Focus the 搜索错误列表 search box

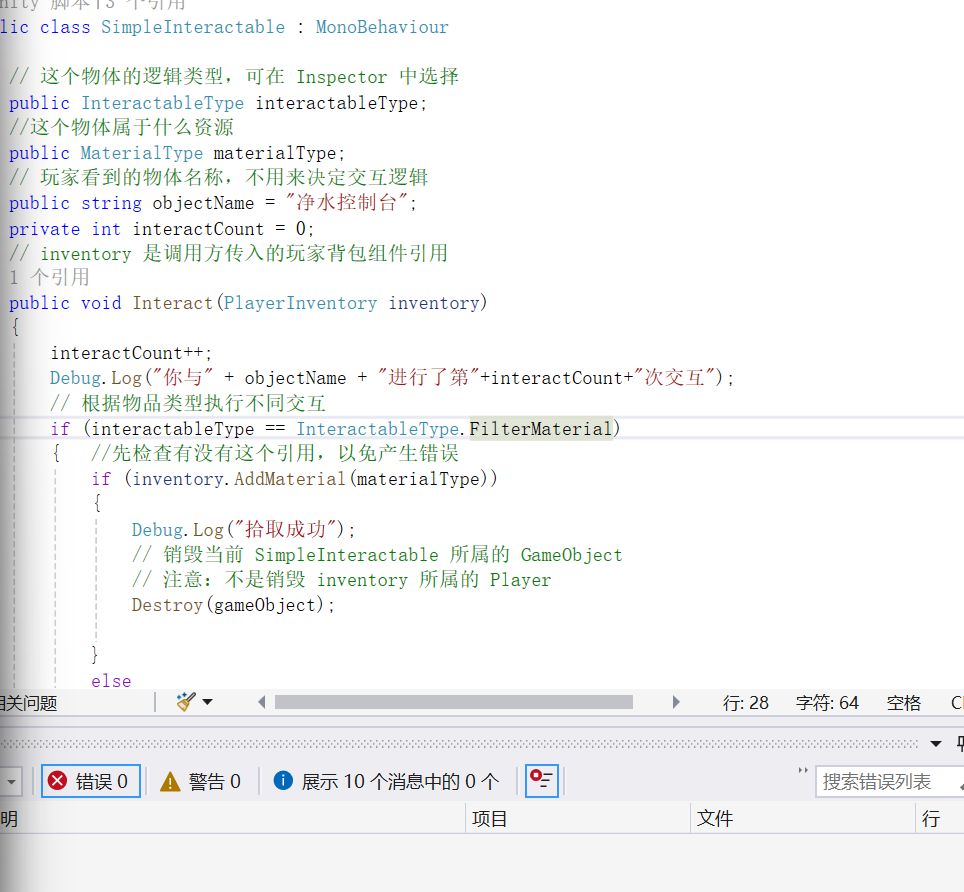click(889, 781)
